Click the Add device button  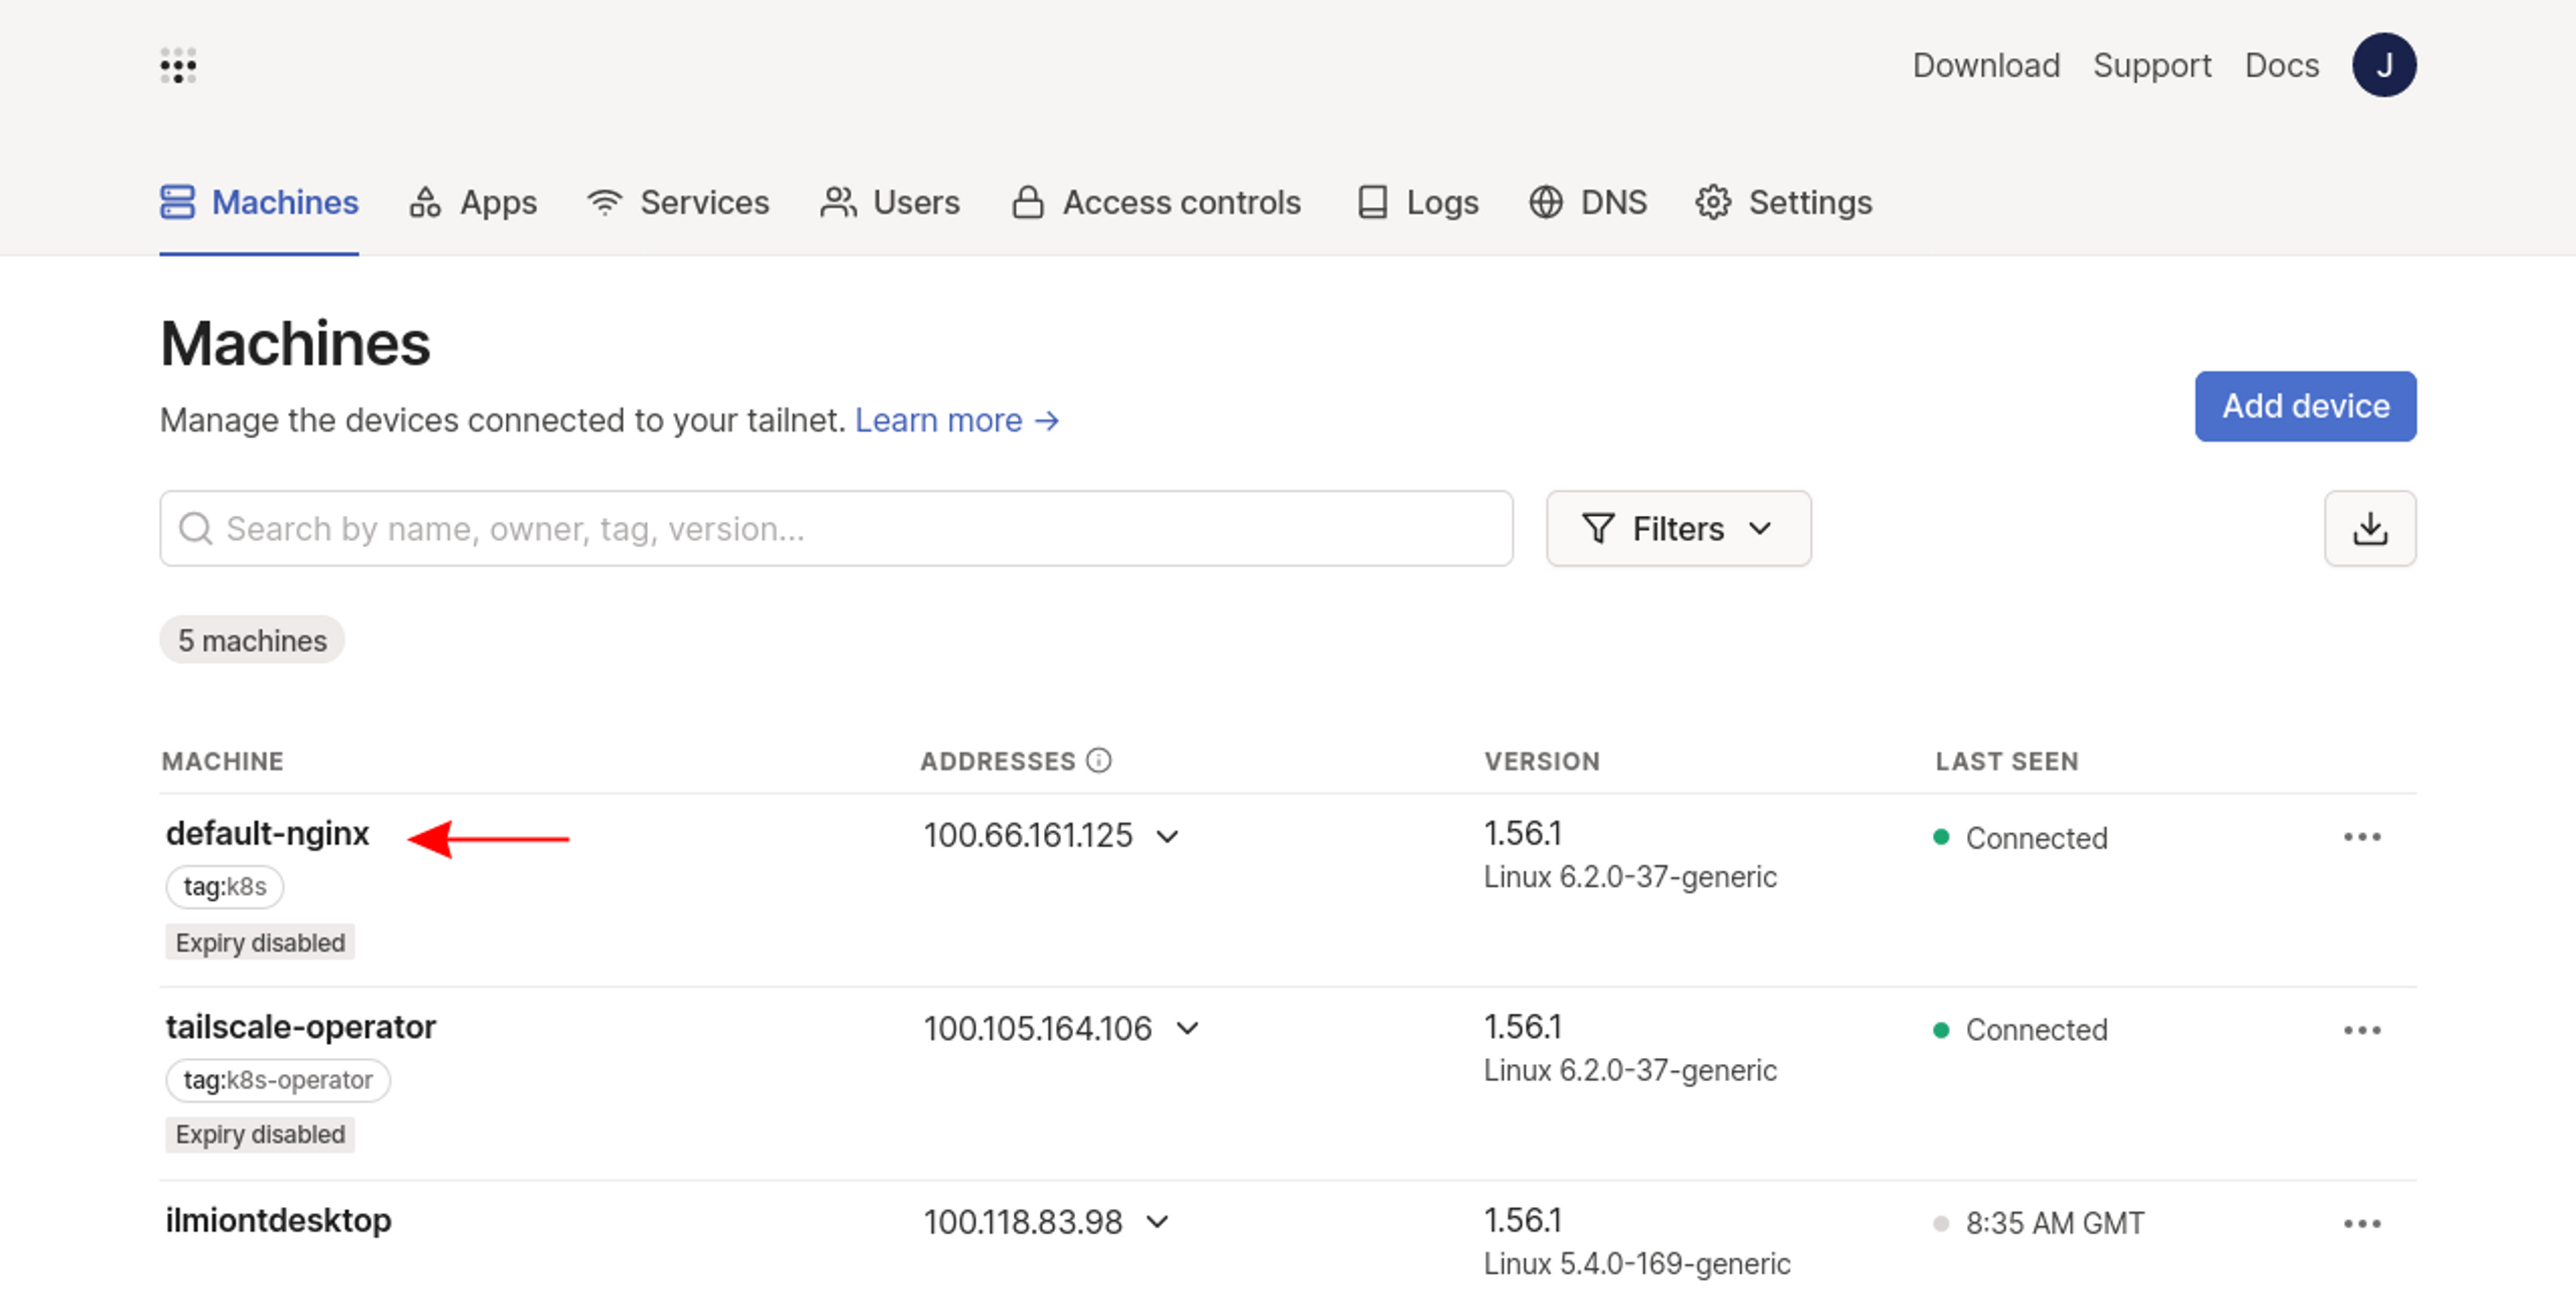2304,406
